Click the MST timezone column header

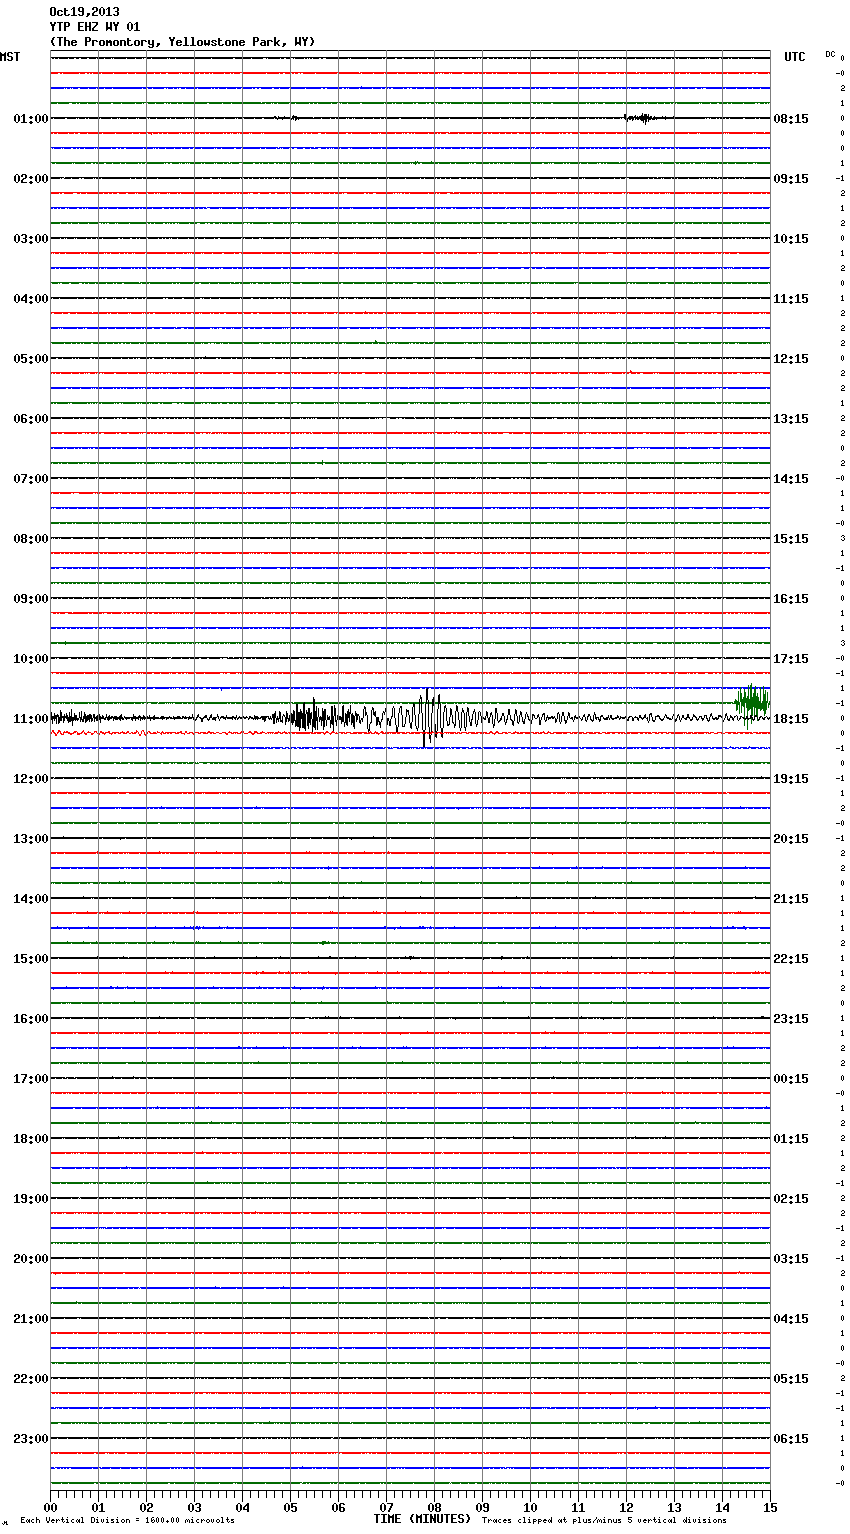[x=10, y=57]
